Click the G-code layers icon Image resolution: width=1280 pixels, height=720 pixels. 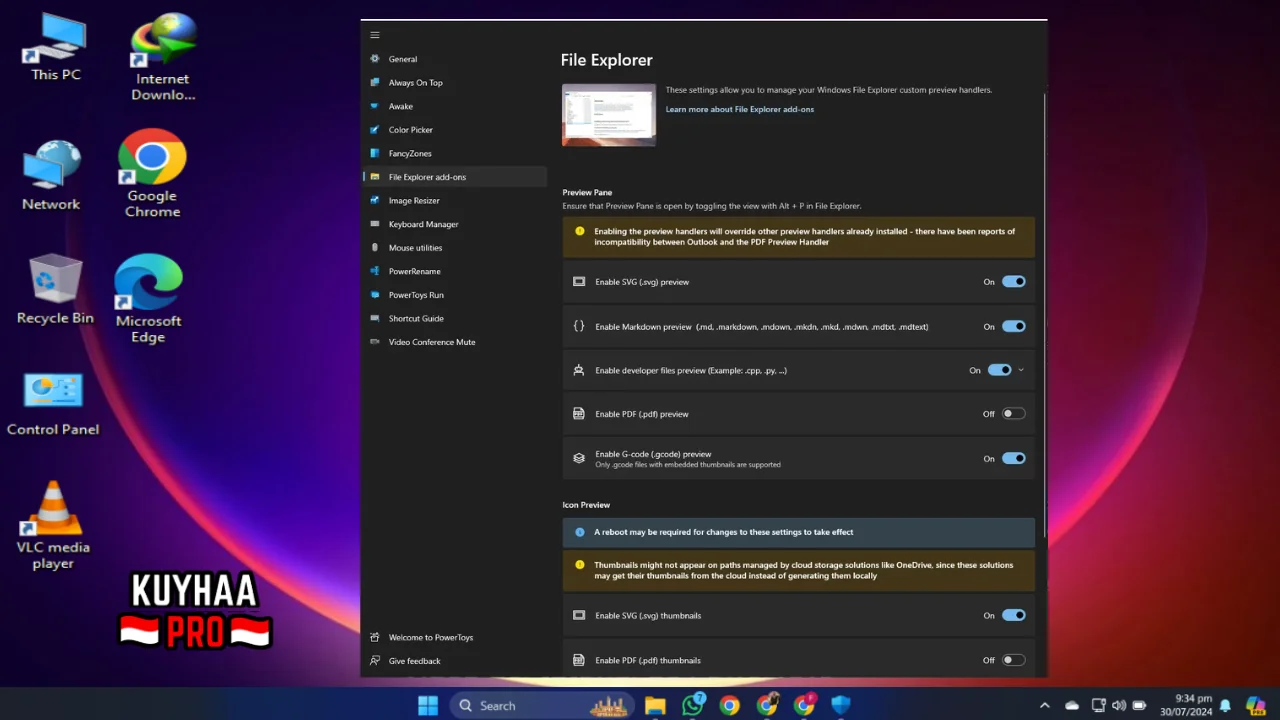(579, 458)
